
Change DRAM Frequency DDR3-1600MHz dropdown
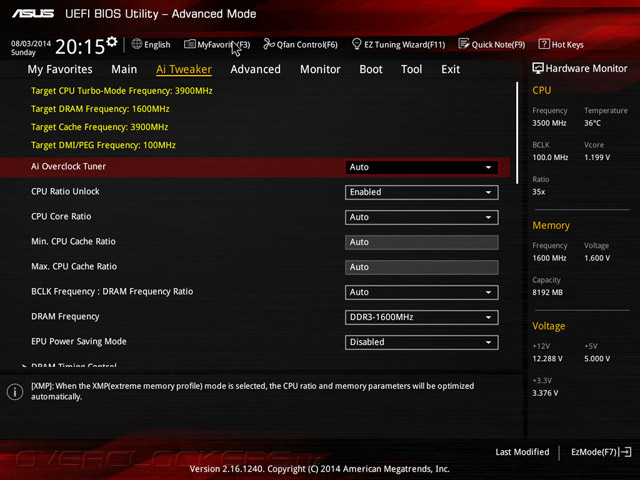tap(422, 317)
